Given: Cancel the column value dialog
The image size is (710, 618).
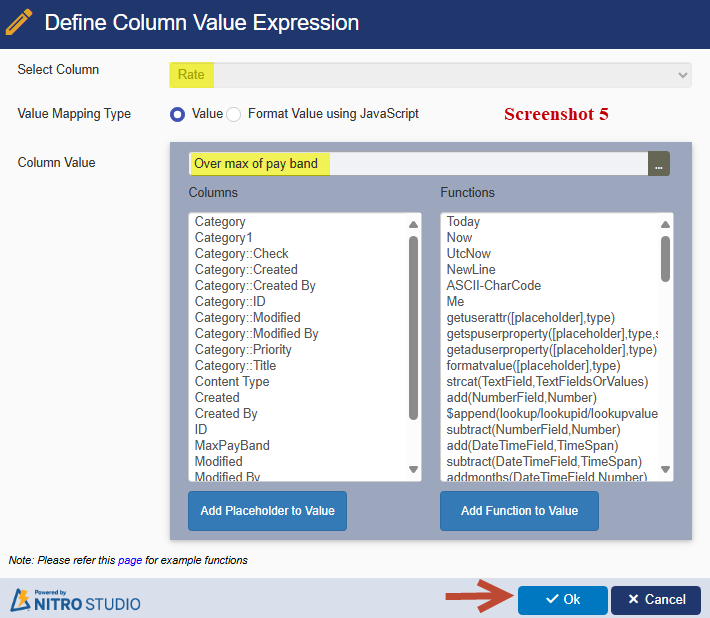Looking at the screenshot, I should pyautogui.click(x=656, y=600).
